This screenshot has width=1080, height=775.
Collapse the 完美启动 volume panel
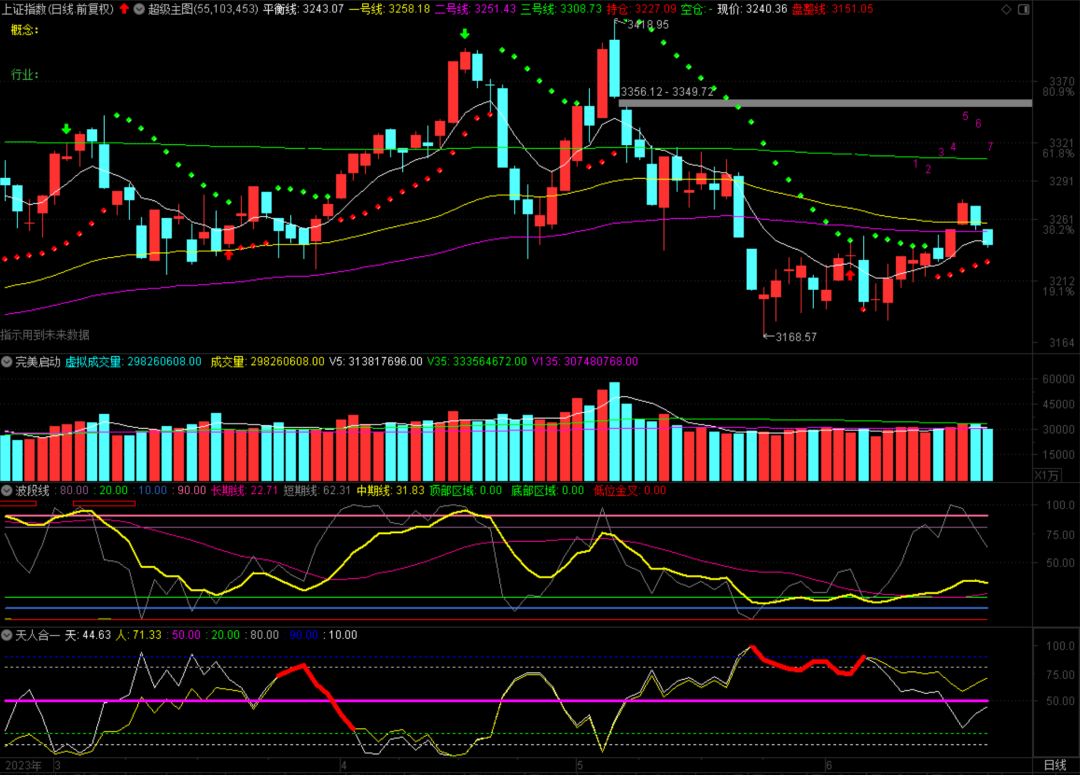click(7, 361)
